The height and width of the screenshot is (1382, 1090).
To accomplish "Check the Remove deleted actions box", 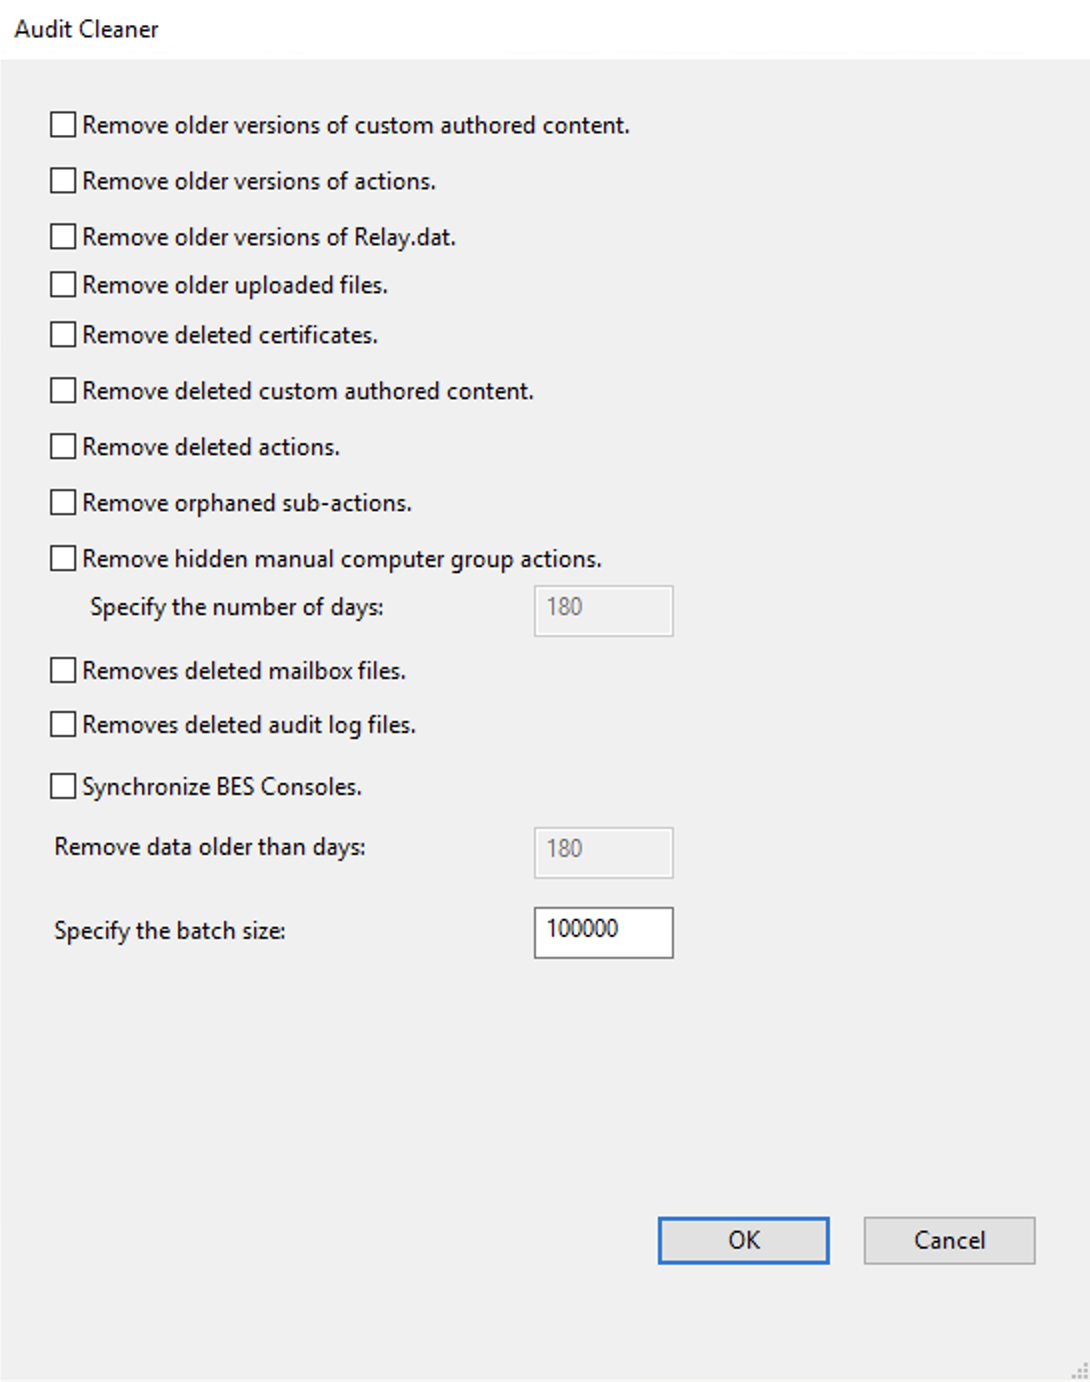I will coord(63,447).
